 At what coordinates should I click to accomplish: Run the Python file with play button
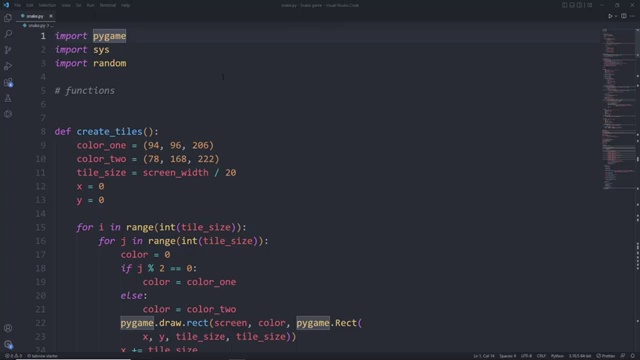[610, 16]
